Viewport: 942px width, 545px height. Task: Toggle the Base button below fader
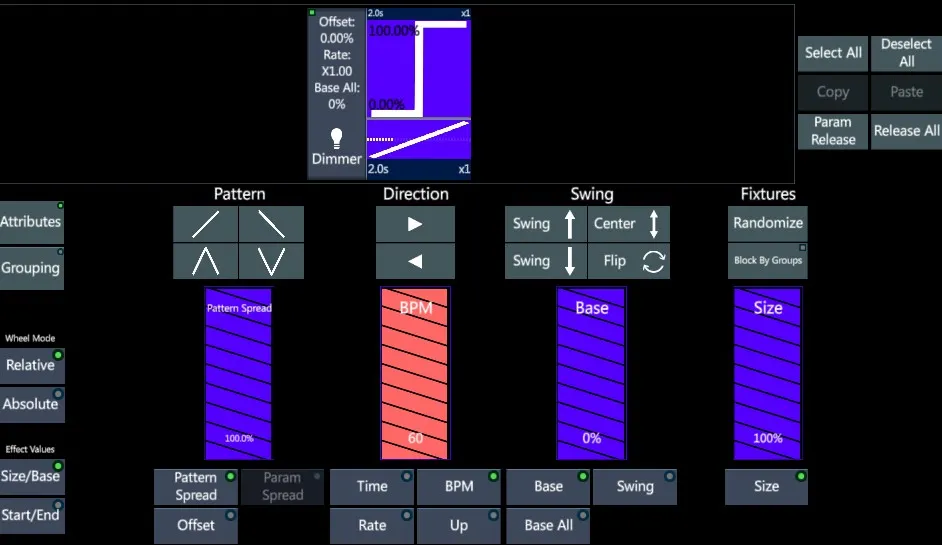tap(548, 487)
